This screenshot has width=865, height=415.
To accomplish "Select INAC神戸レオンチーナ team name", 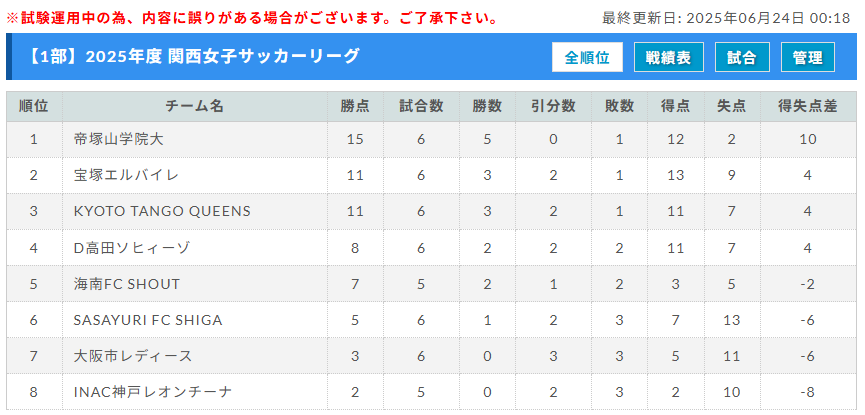I will [x=153, y=392].
